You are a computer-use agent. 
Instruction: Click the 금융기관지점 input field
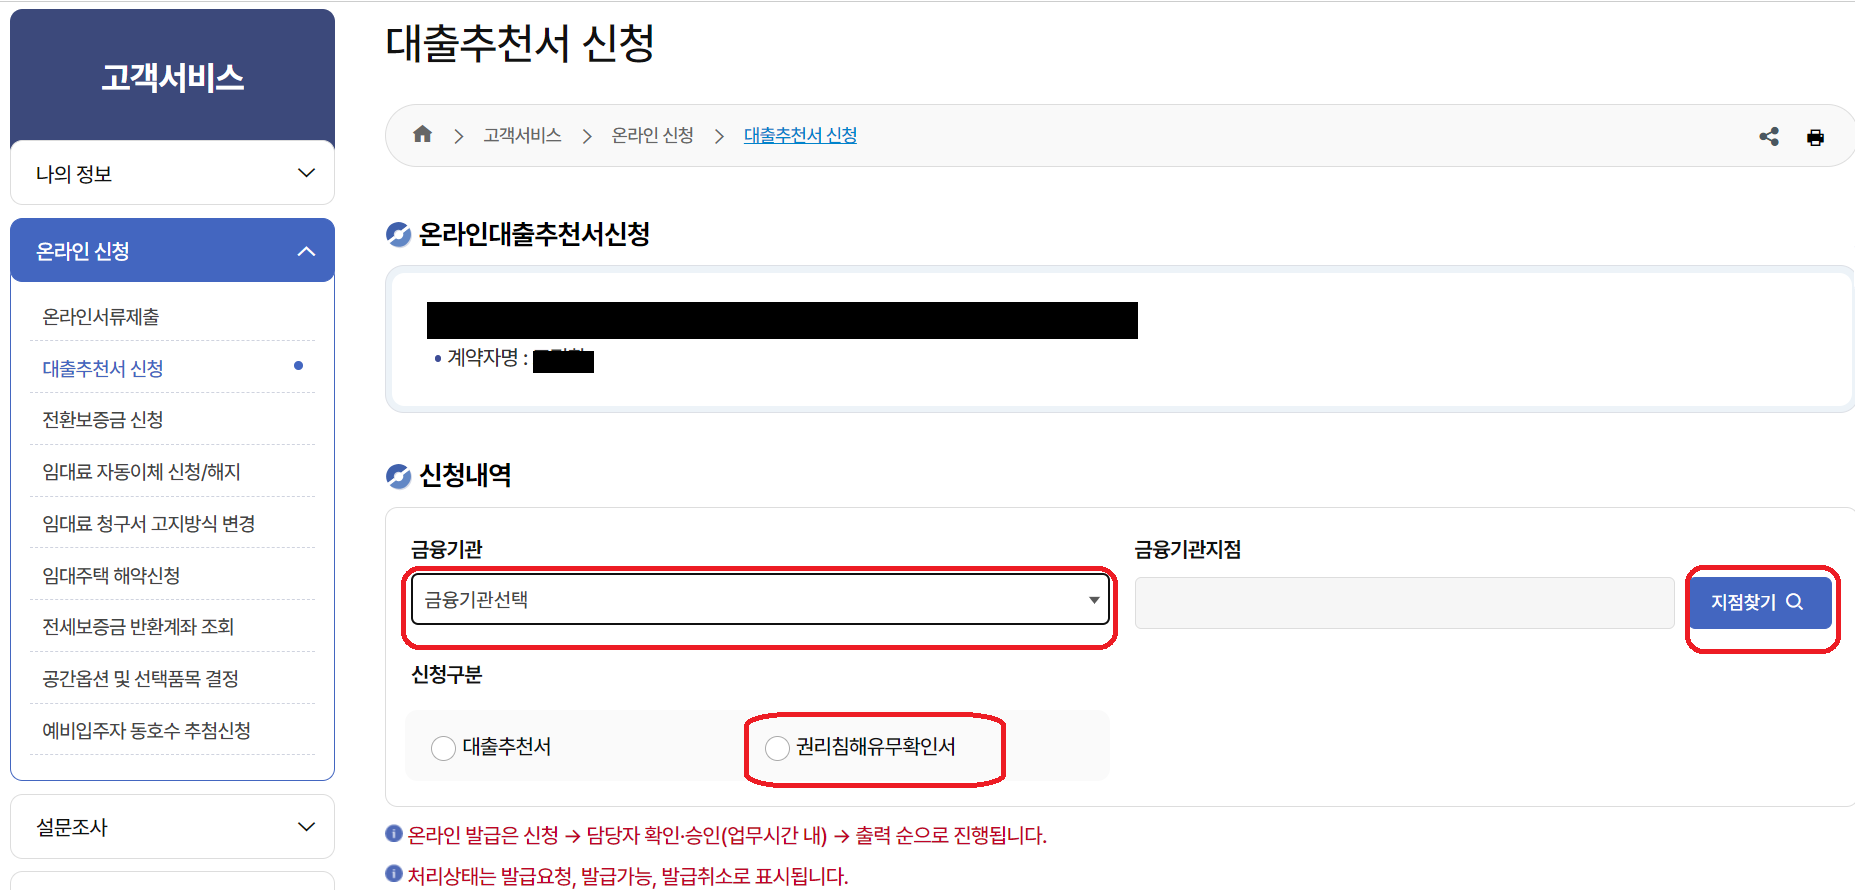[1404, 602]
